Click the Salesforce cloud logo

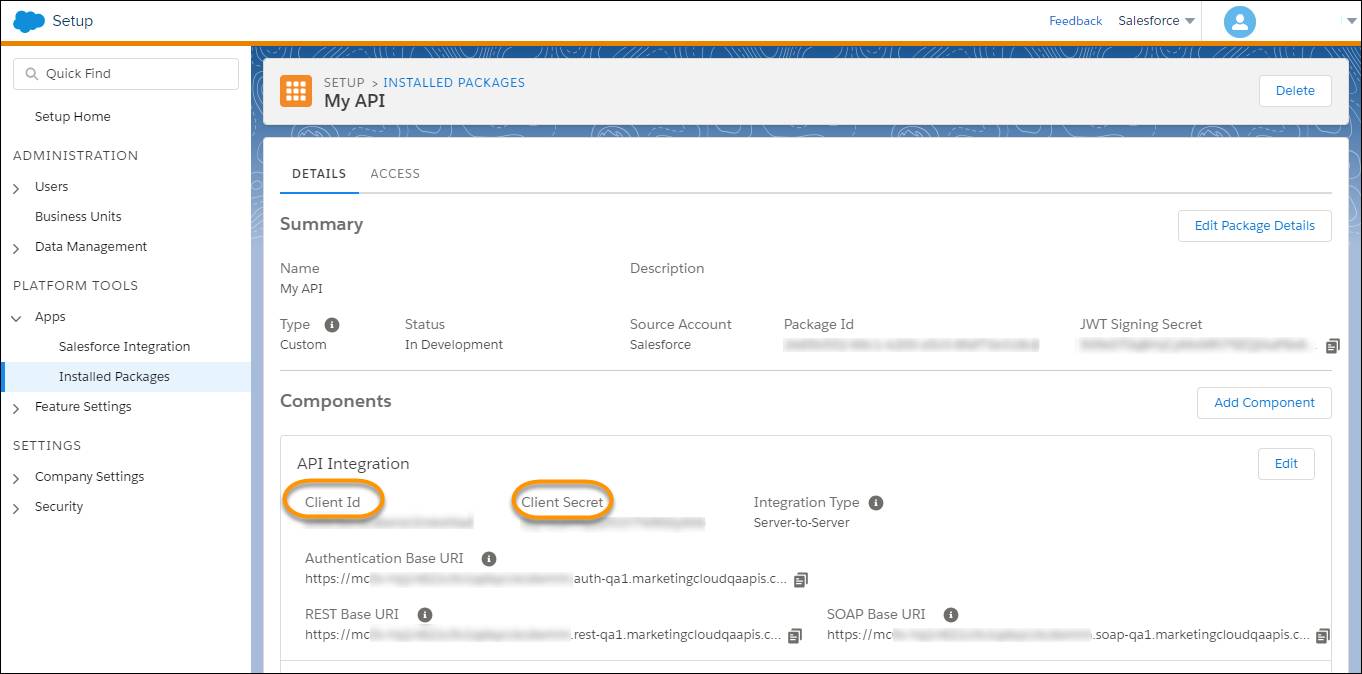coord(29,21)
